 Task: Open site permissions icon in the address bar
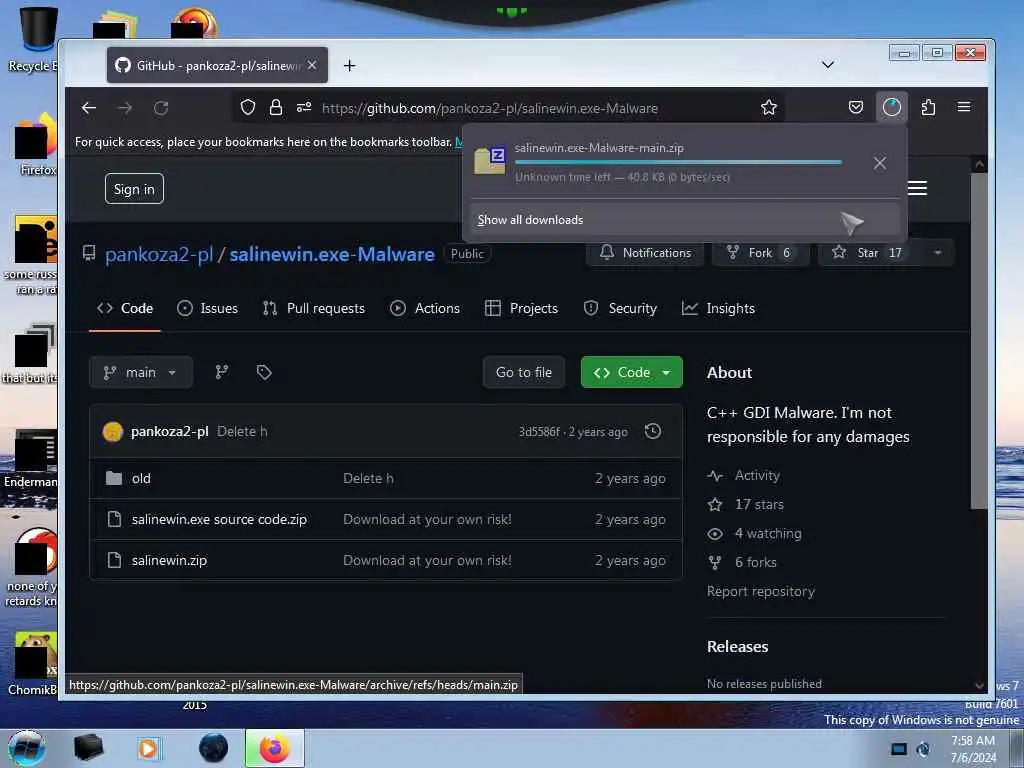[304, 108]
